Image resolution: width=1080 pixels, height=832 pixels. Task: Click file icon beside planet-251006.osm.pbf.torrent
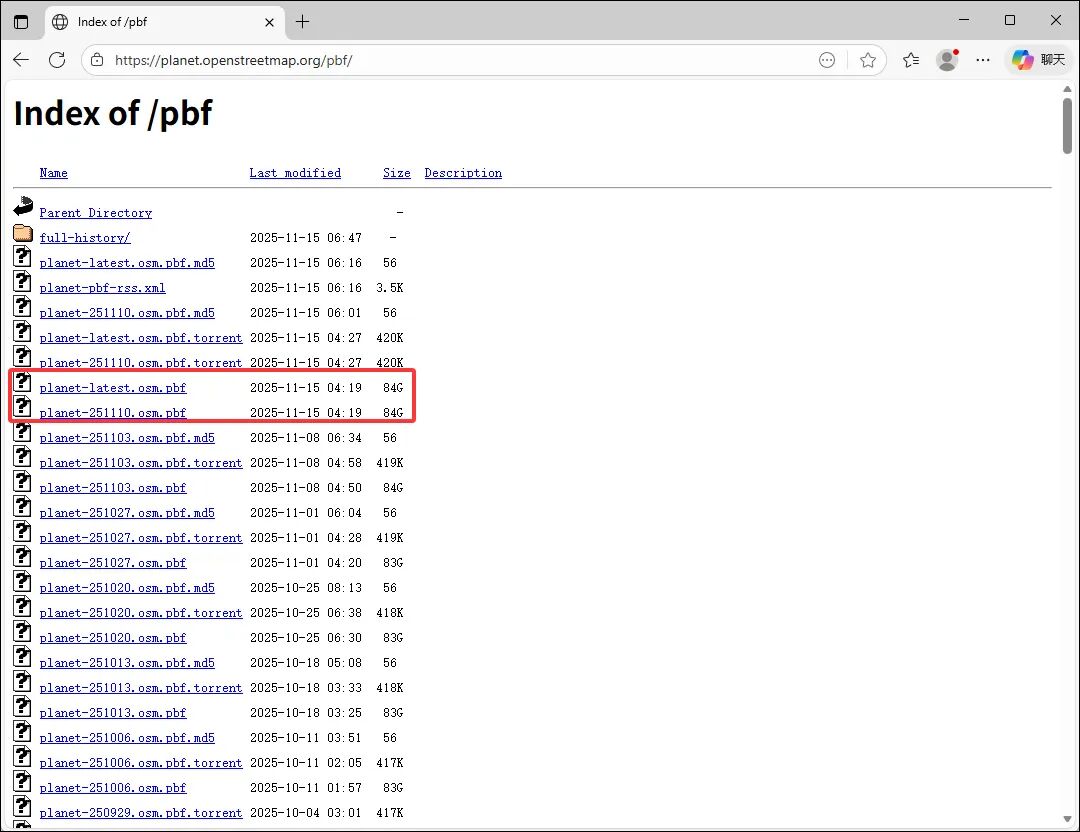point(23,756)
